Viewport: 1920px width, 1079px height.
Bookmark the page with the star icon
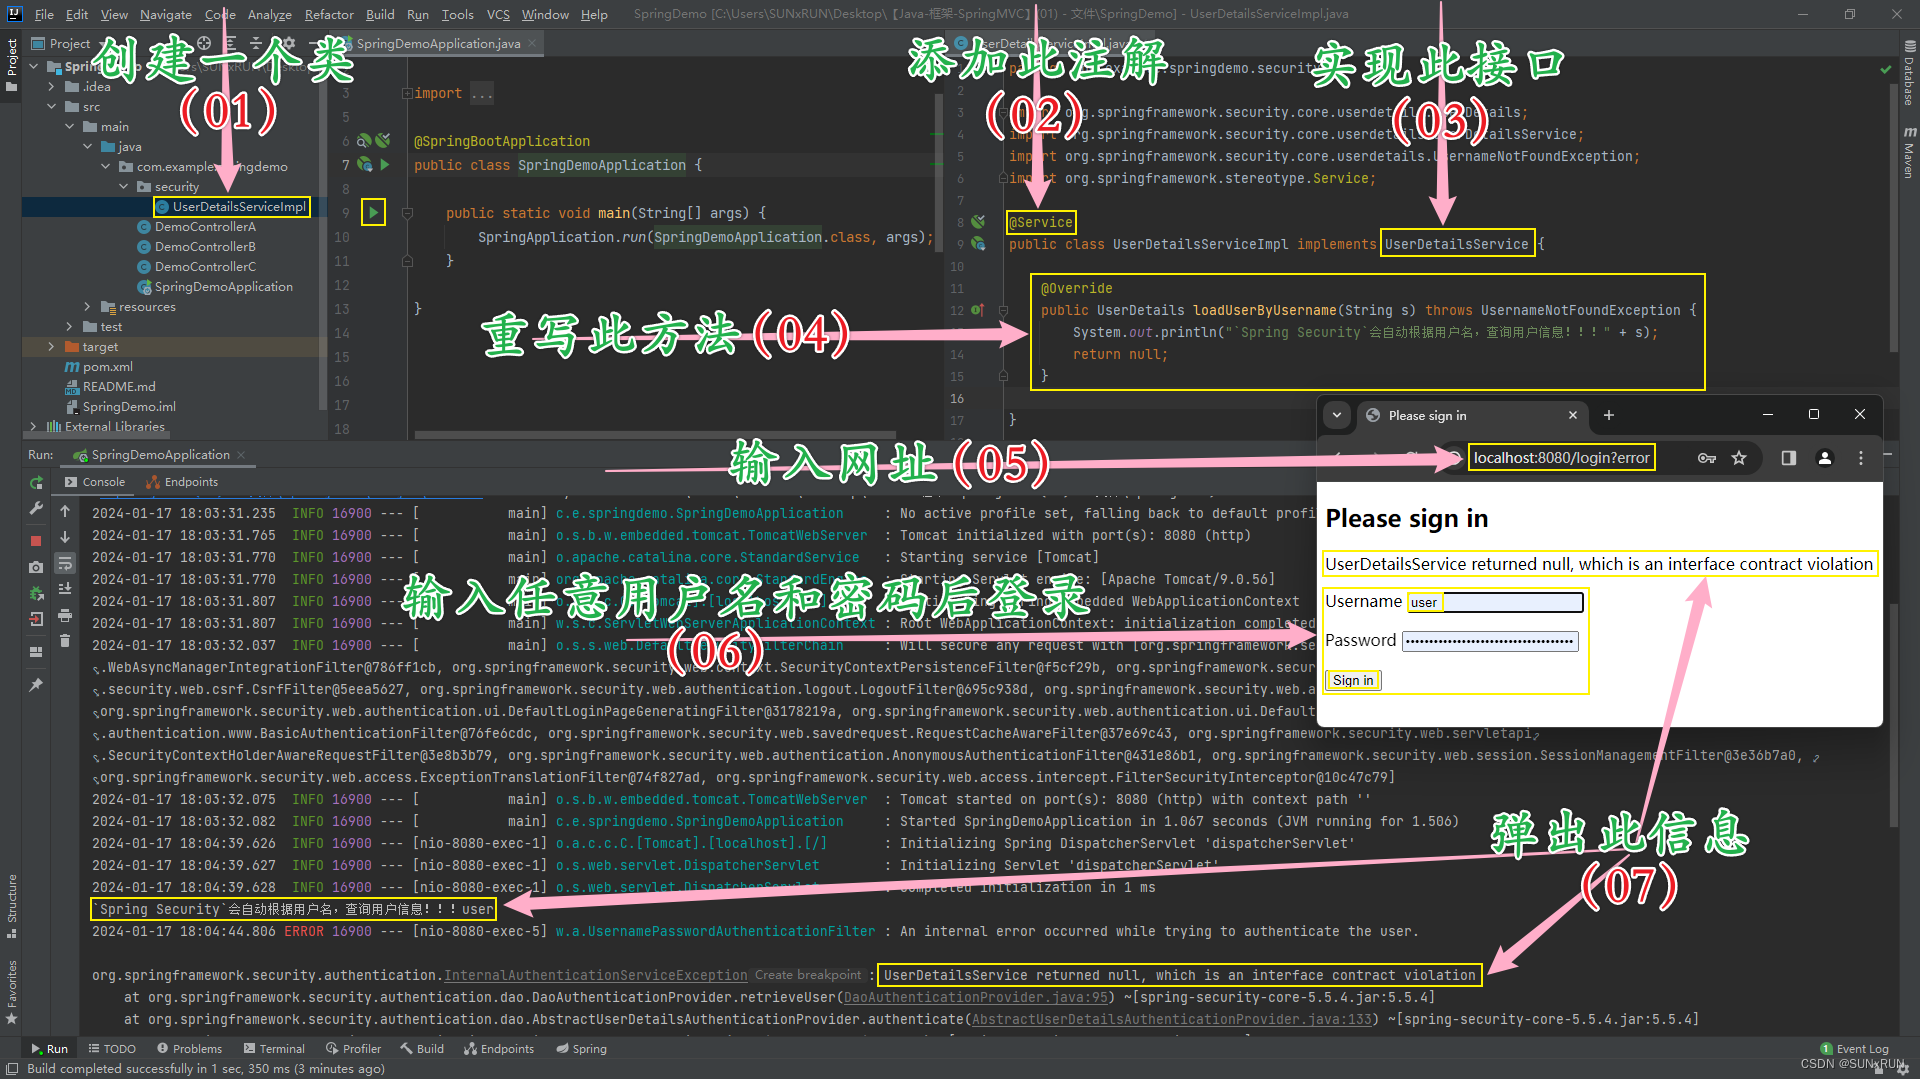point(1739,458)
